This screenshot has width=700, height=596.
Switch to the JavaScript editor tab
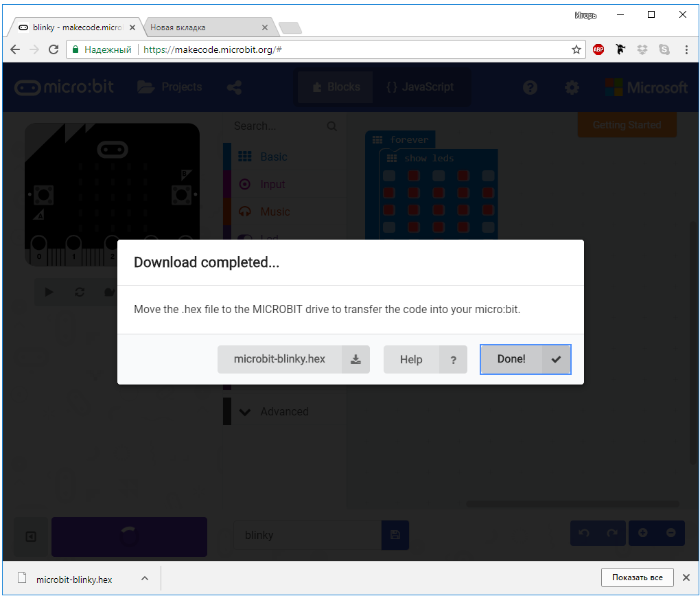coord(420,87)
